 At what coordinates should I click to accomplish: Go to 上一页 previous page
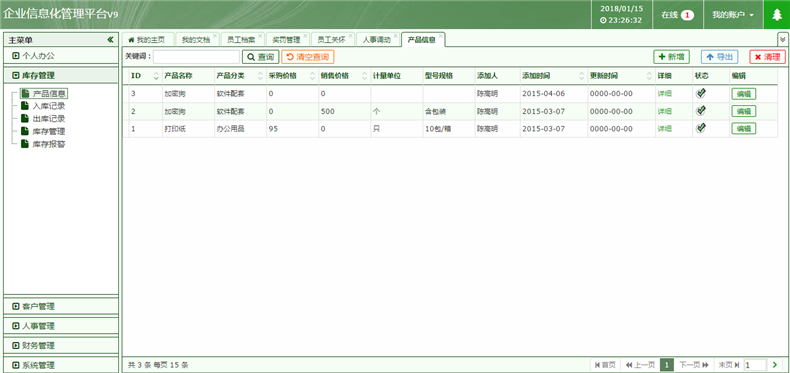pos(640,364)
